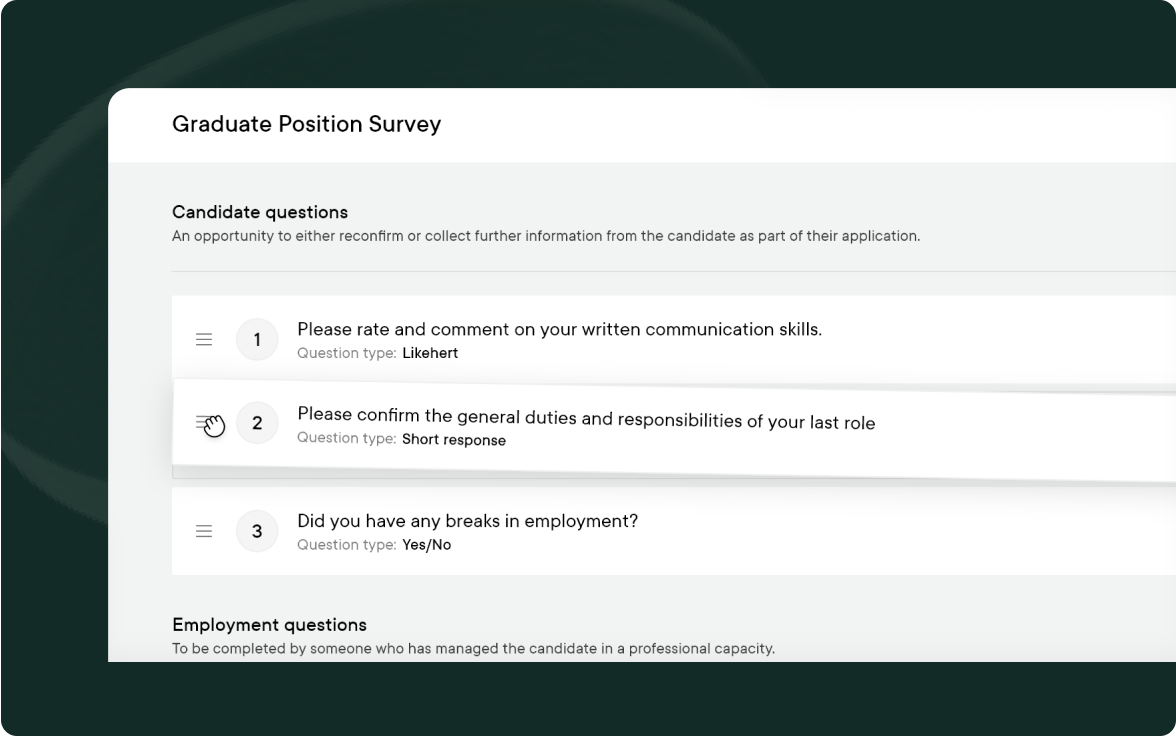
Task: Click the 'Likehert' question type value
Action: pyautogui.click(x=430, y=353)
